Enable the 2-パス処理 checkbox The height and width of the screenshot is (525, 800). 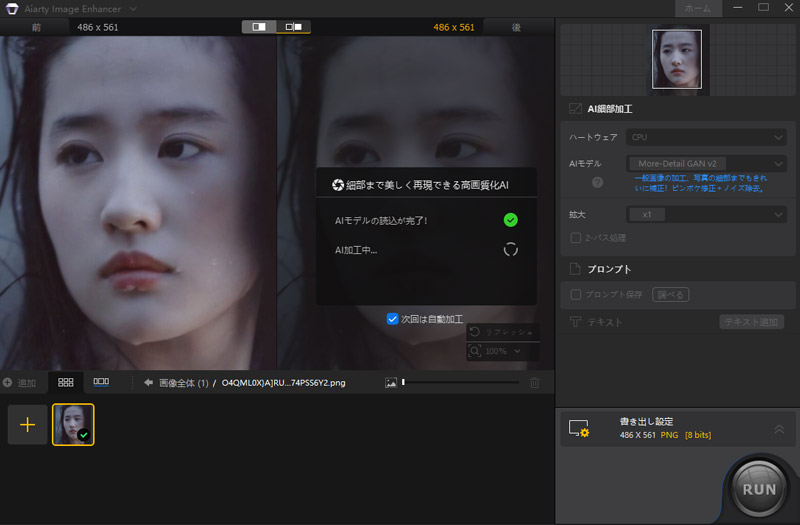pos(575,238)
